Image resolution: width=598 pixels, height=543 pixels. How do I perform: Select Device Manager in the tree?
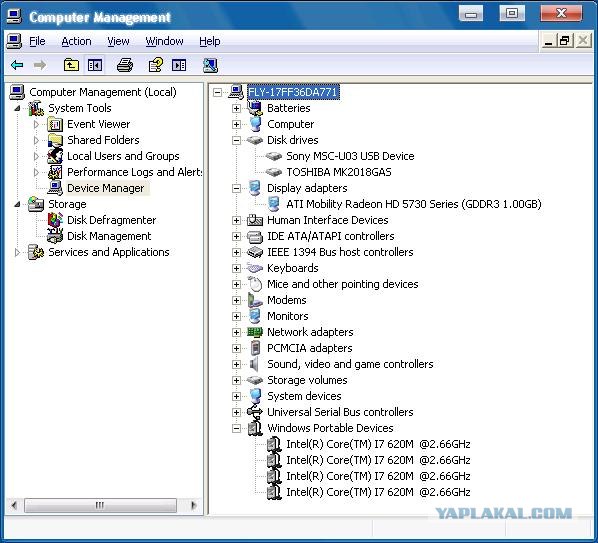[x=106, y=188]
